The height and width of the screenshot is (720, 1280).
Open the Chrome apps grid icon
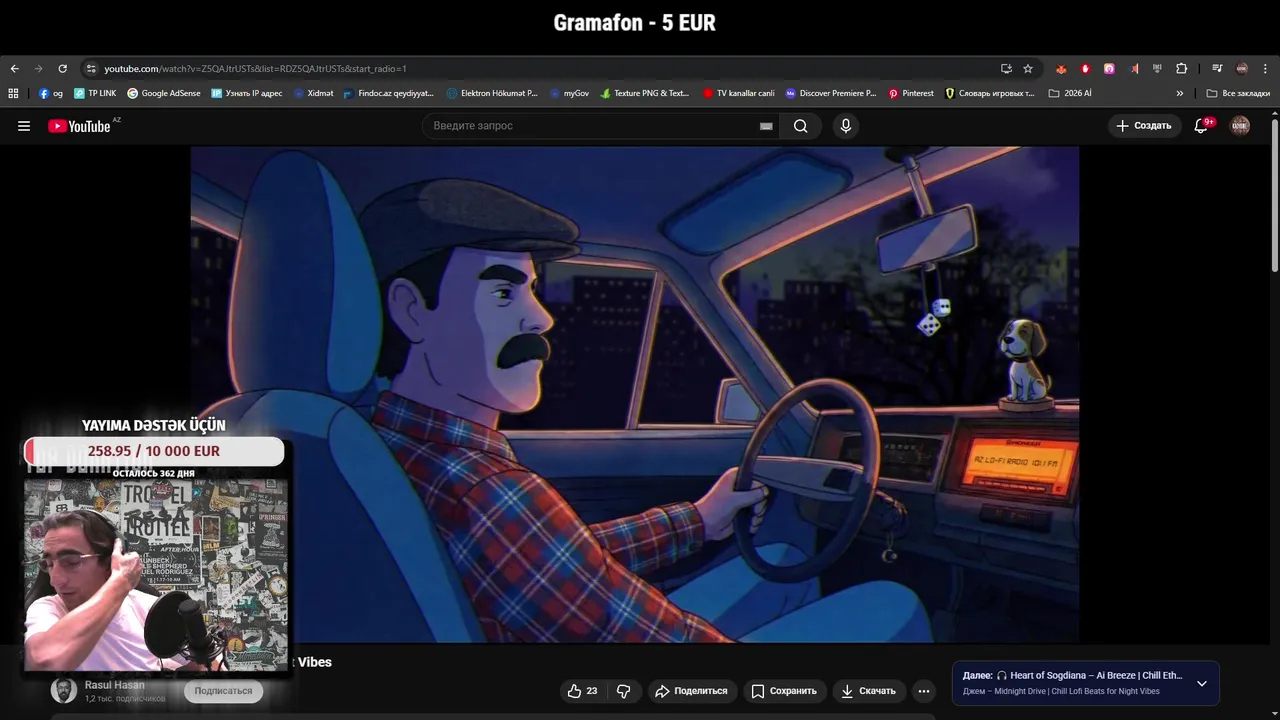pos(13,93)
